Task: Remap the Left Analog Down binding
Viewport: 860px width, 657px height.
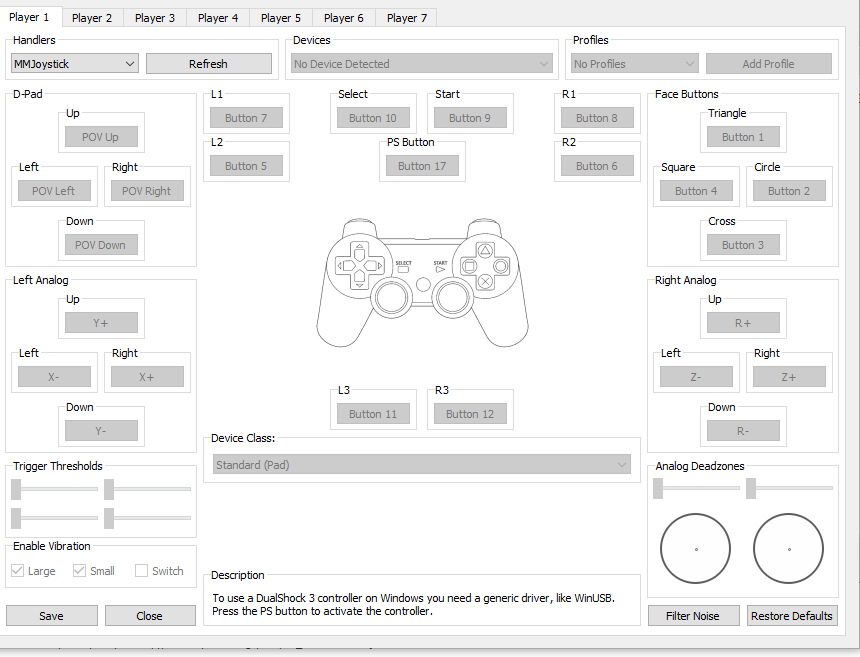Action: tap(101, 430)
